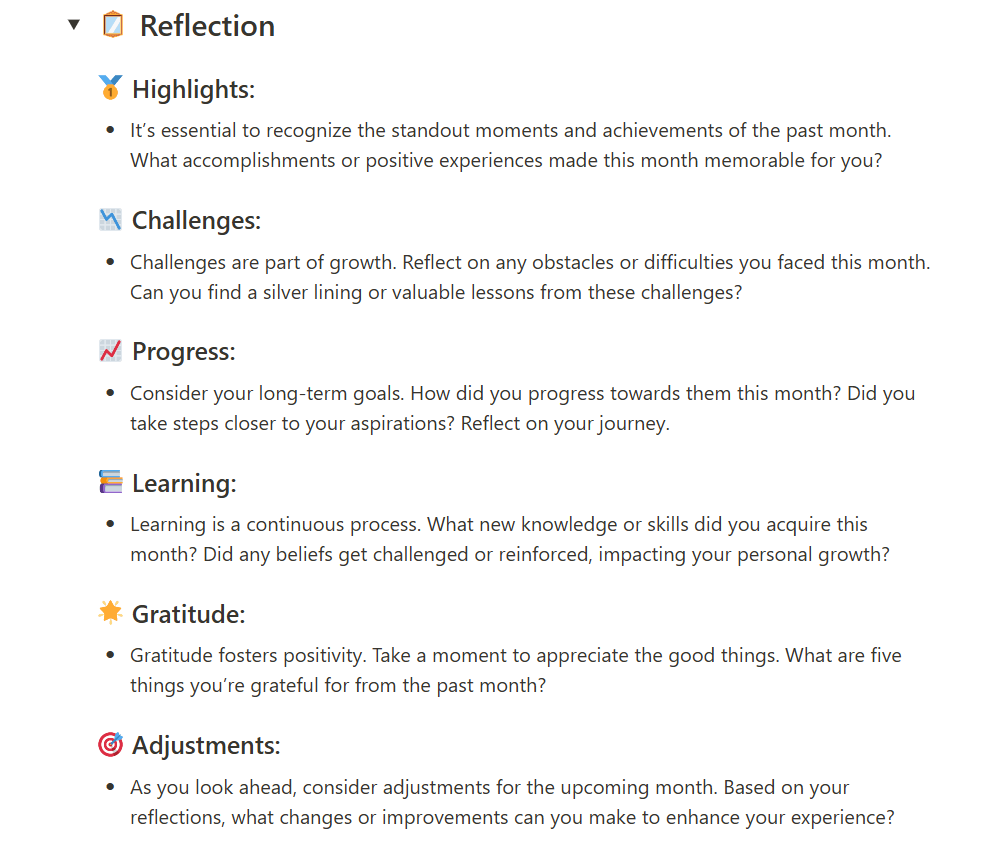Click the Reflection heading text
Viewport: 999px width, 841px height.
coord(207,26)
